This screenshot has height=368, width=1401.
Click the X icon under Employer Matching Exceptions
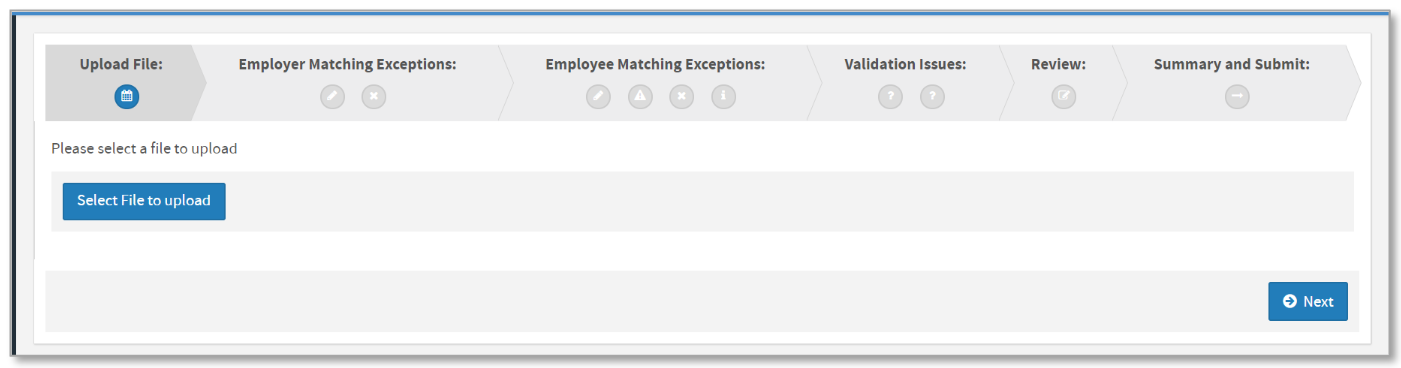[374, 97]
